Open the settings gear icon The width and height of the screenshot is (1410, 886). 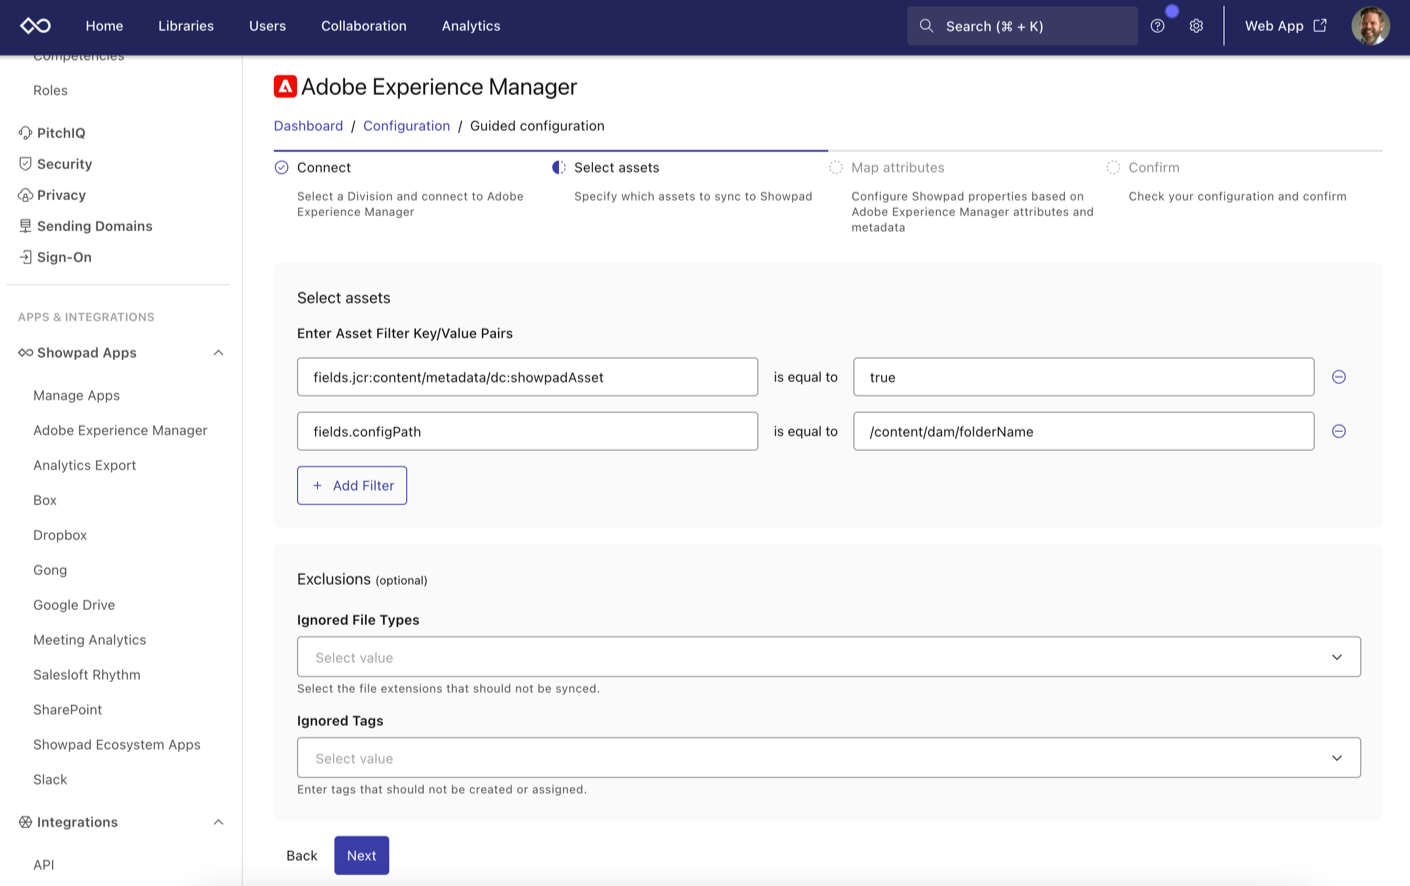click(1196, 26)
